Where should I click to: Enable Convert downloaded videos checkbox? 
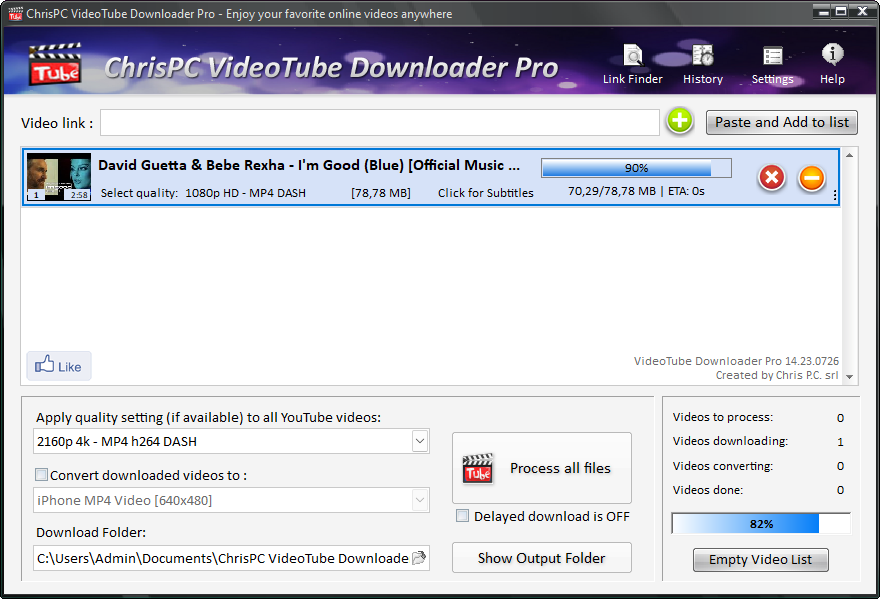pyautogui.click(x=42, y=475)
